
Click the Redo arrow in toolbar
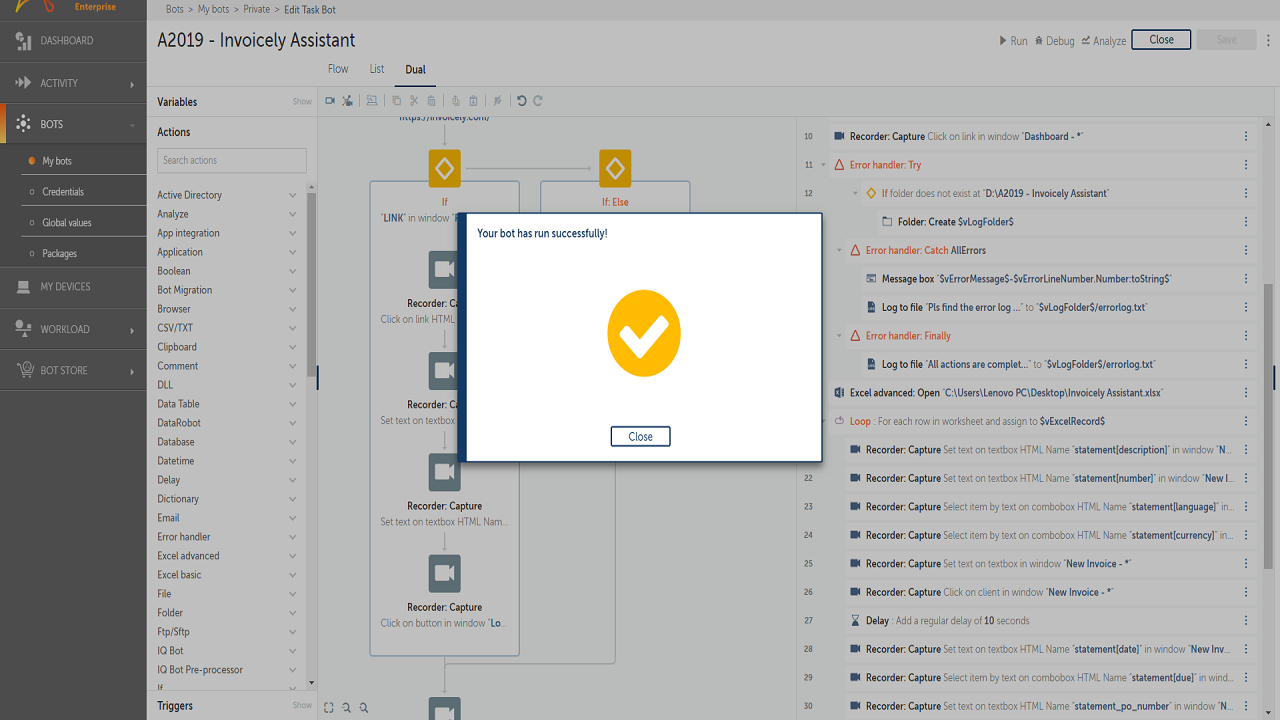pyautogui.click(x=538, y=101)
